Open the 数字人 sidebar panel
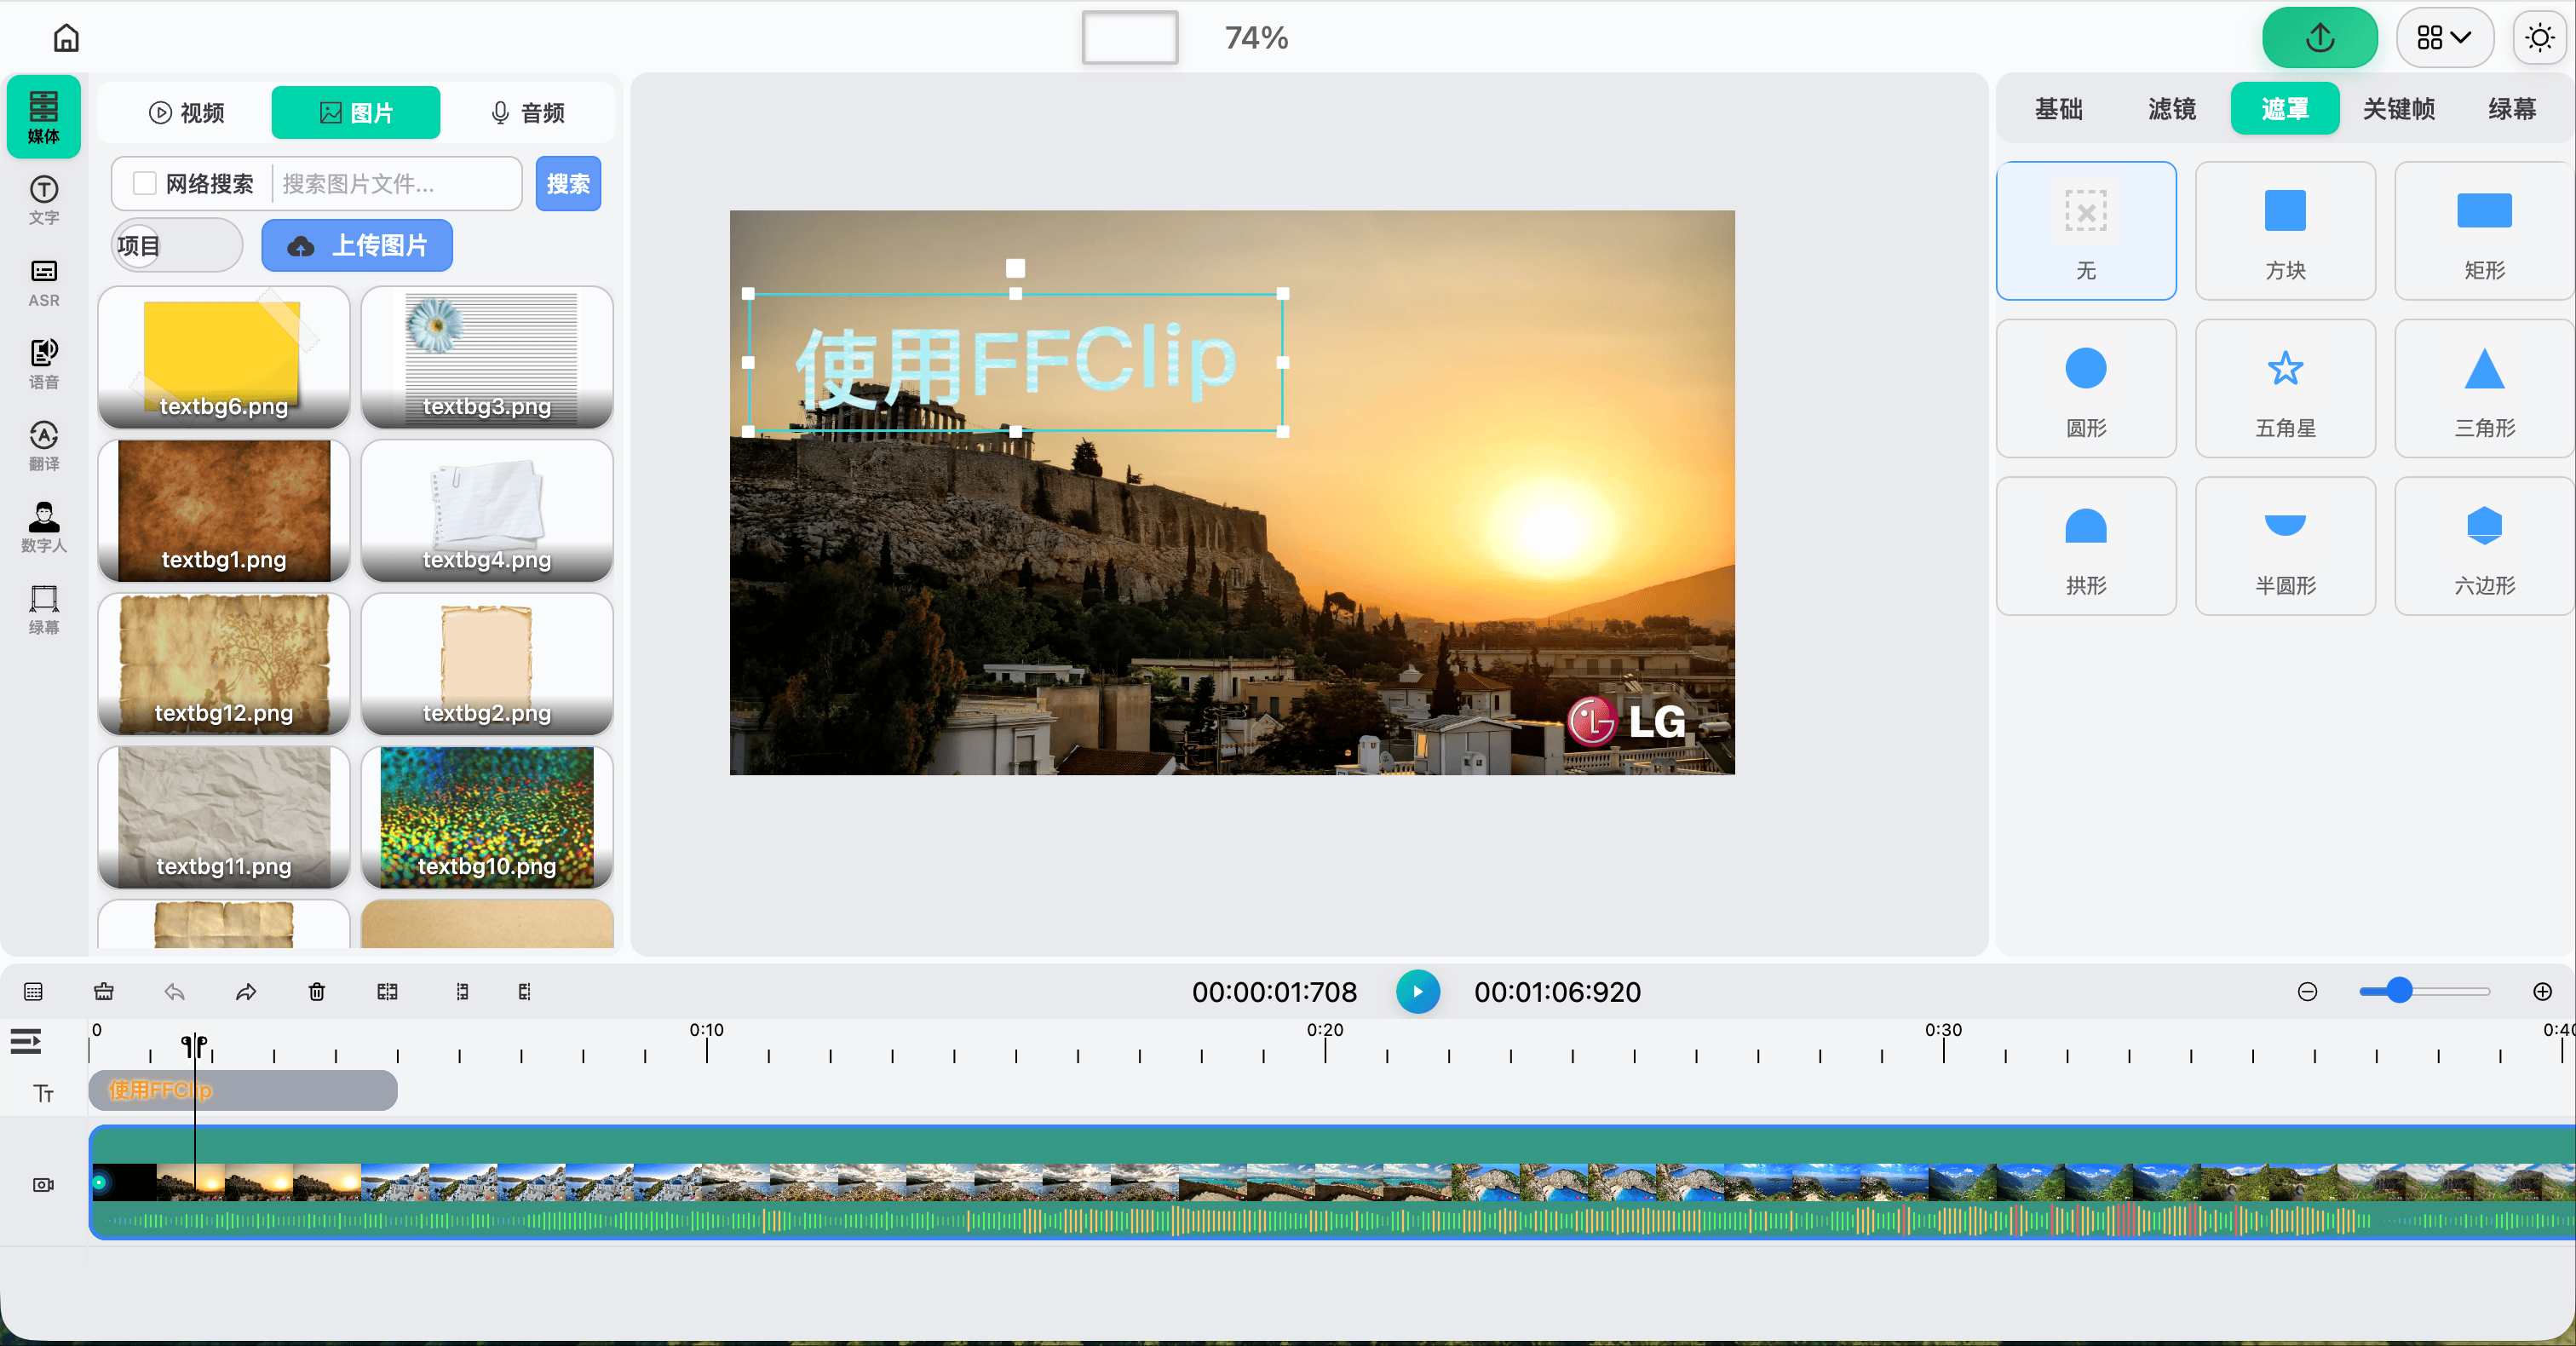Viewport: 2576px width, 1346px height. tap(43, 527)
